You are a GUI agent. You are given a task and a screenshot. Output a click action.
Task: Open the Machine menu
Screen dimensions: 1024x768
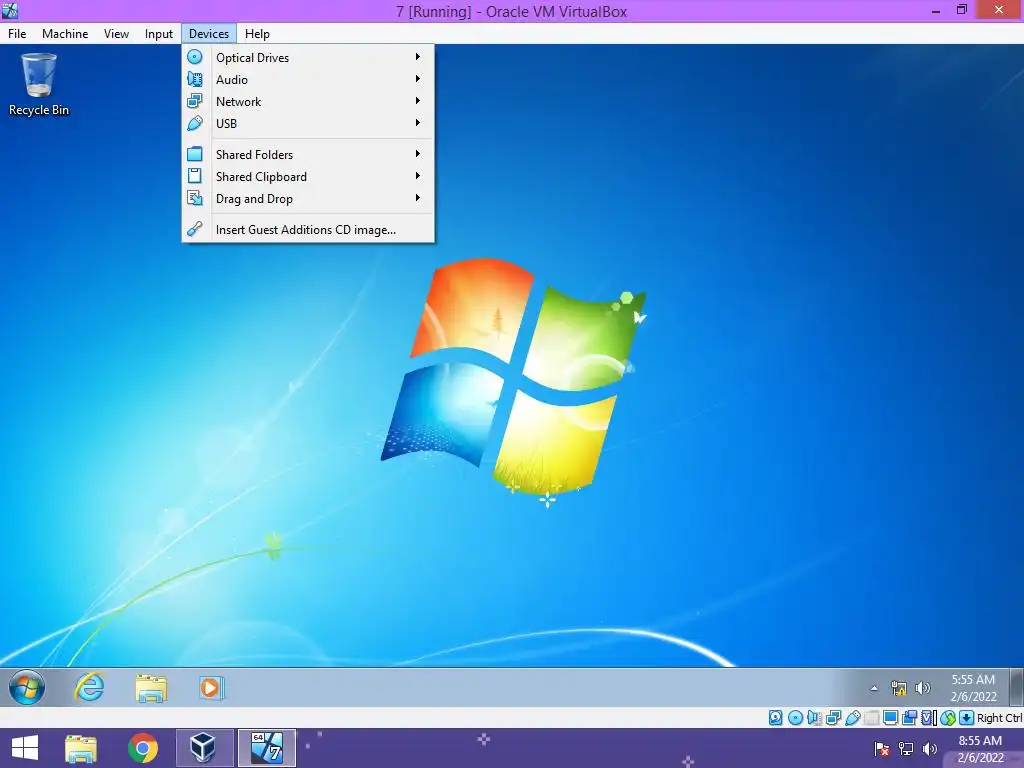click(x=65, y=34)
